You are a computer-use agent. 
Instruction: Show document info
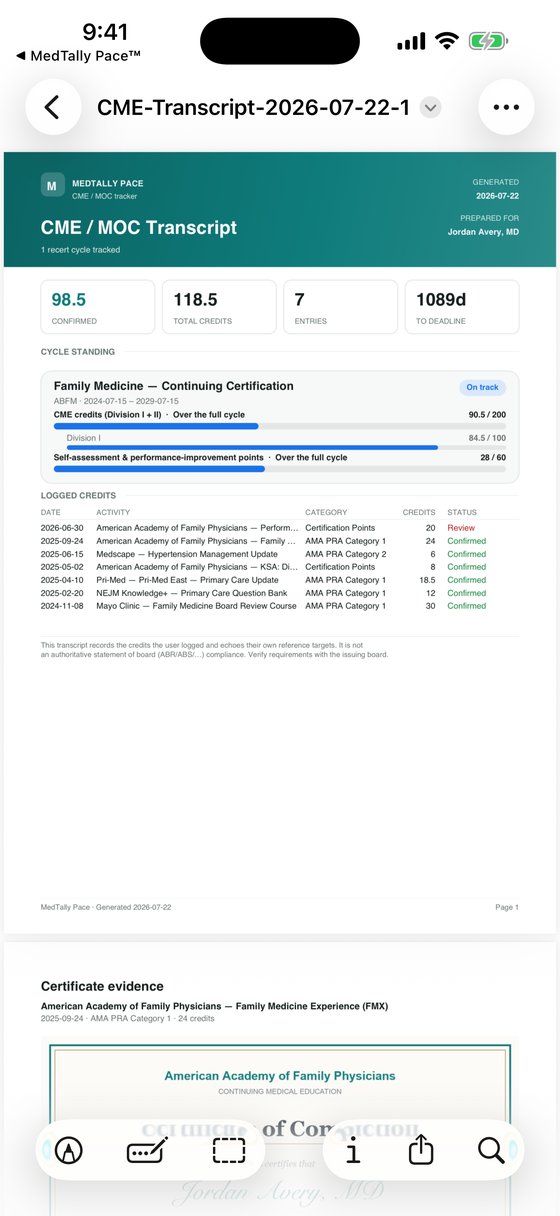click(353, 1151)
